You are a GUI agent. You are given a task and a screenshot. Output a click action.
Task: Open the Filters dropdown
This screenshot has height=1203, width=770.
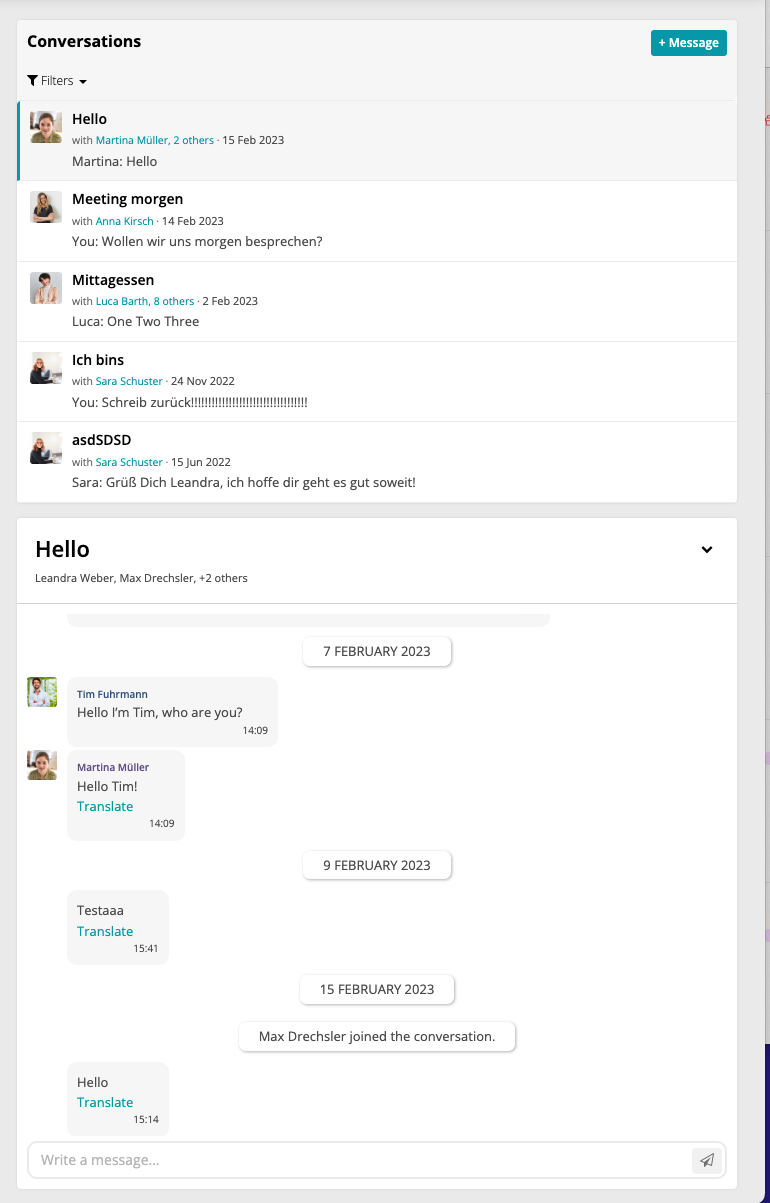(x=57, y=80)
